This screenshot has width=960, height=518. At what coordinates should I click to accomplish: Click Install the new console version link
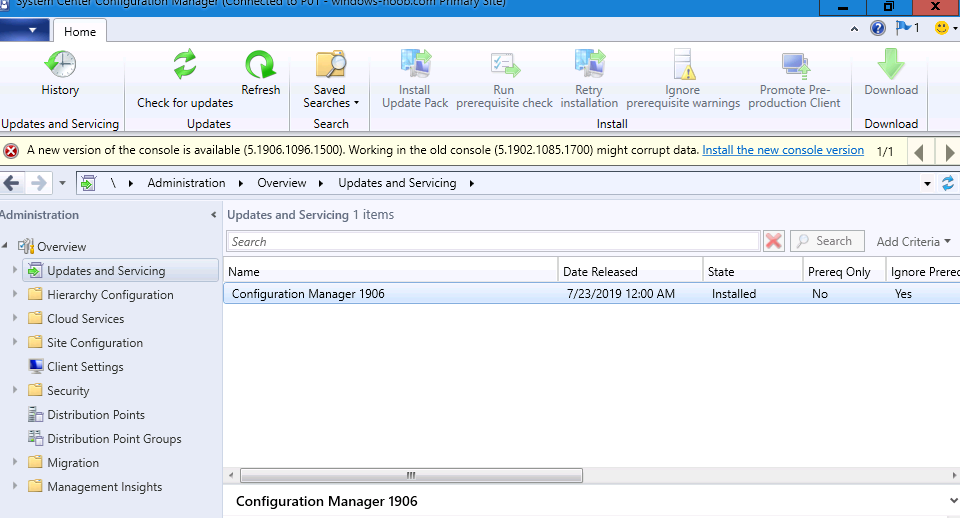[783, 150]
